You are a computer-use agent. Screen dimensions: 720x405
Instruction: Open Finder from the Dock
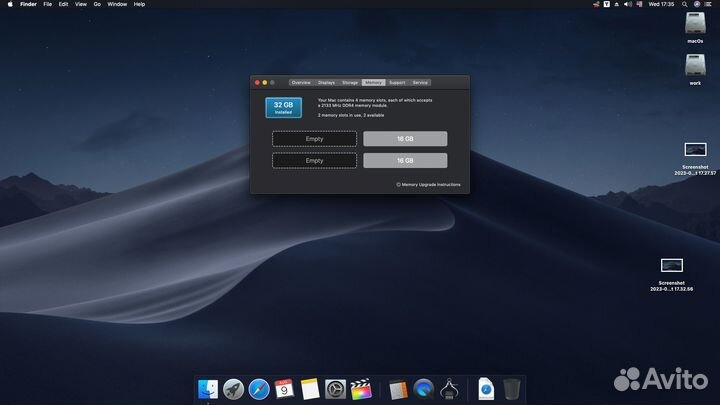click(x=208, y=389)
